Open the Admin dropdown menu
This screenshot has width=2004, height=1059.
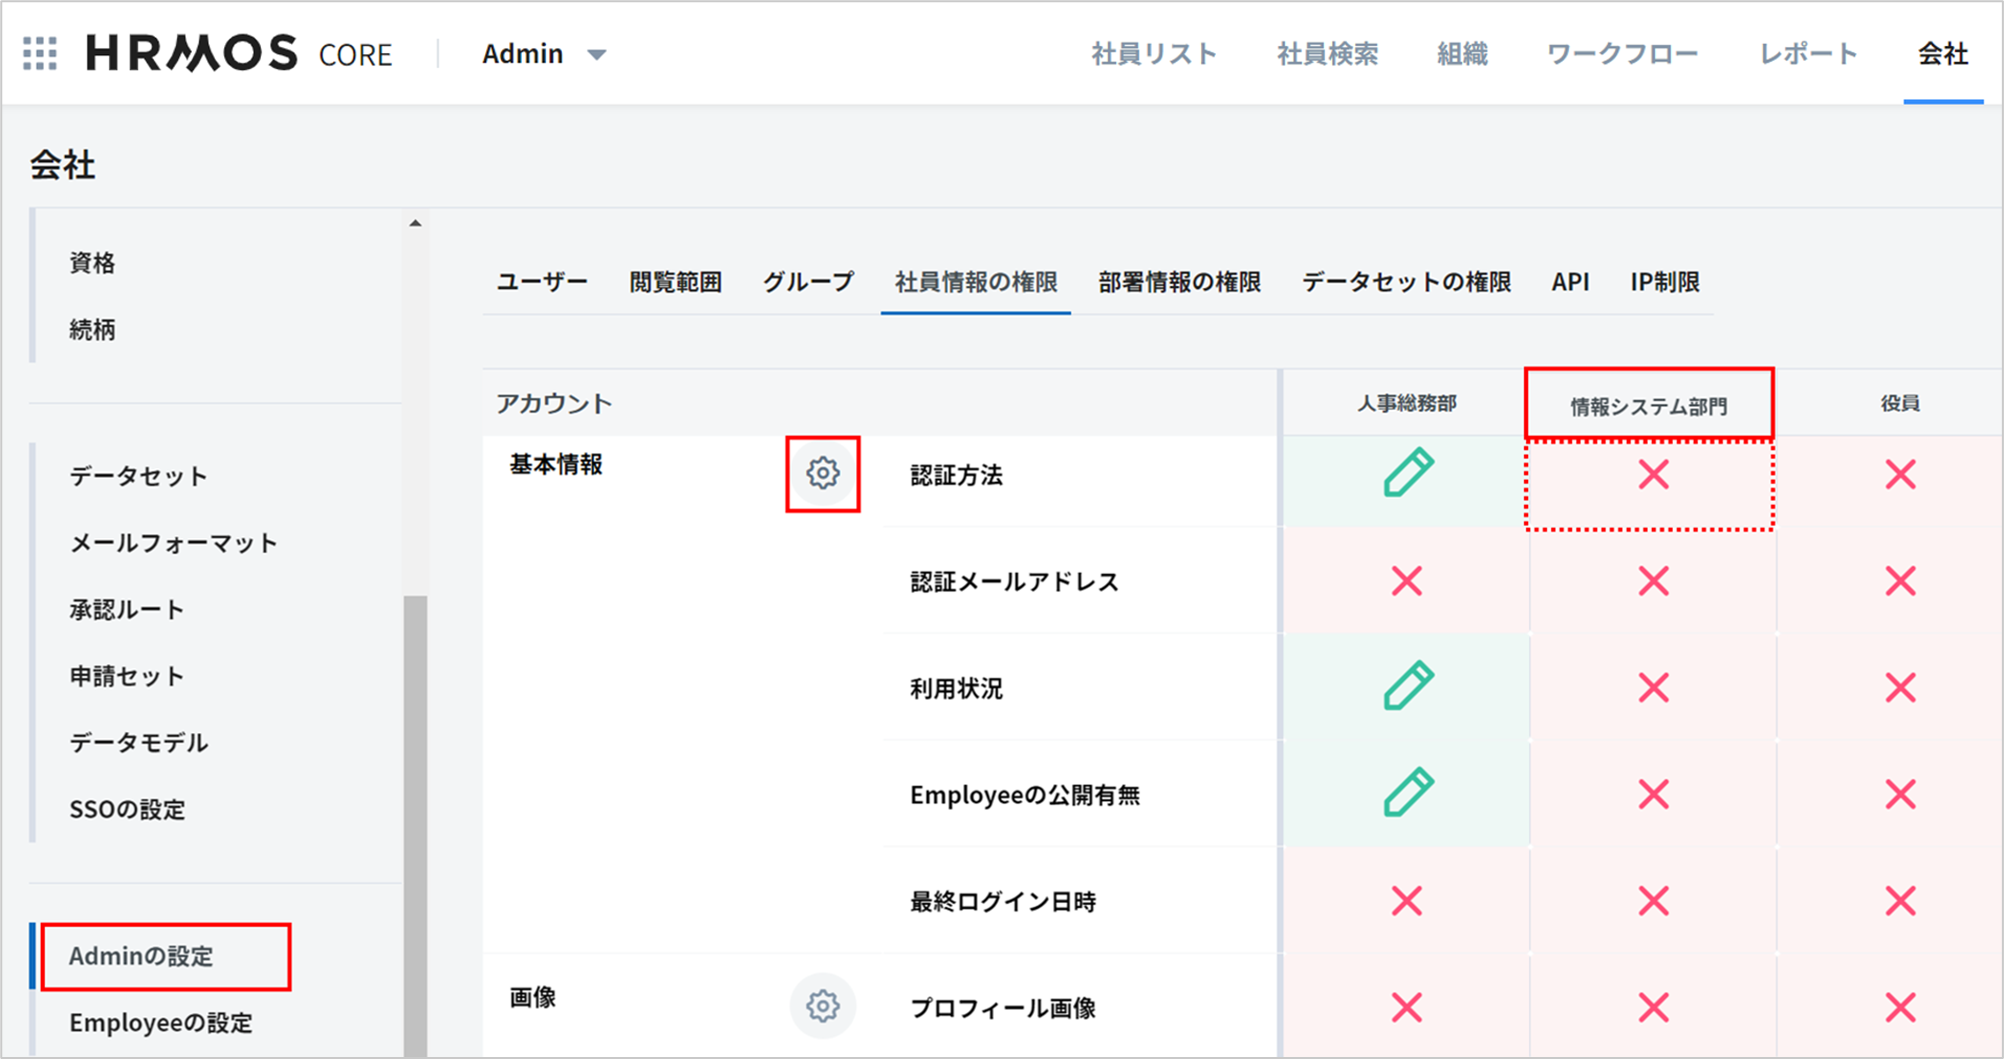[544, 54]
